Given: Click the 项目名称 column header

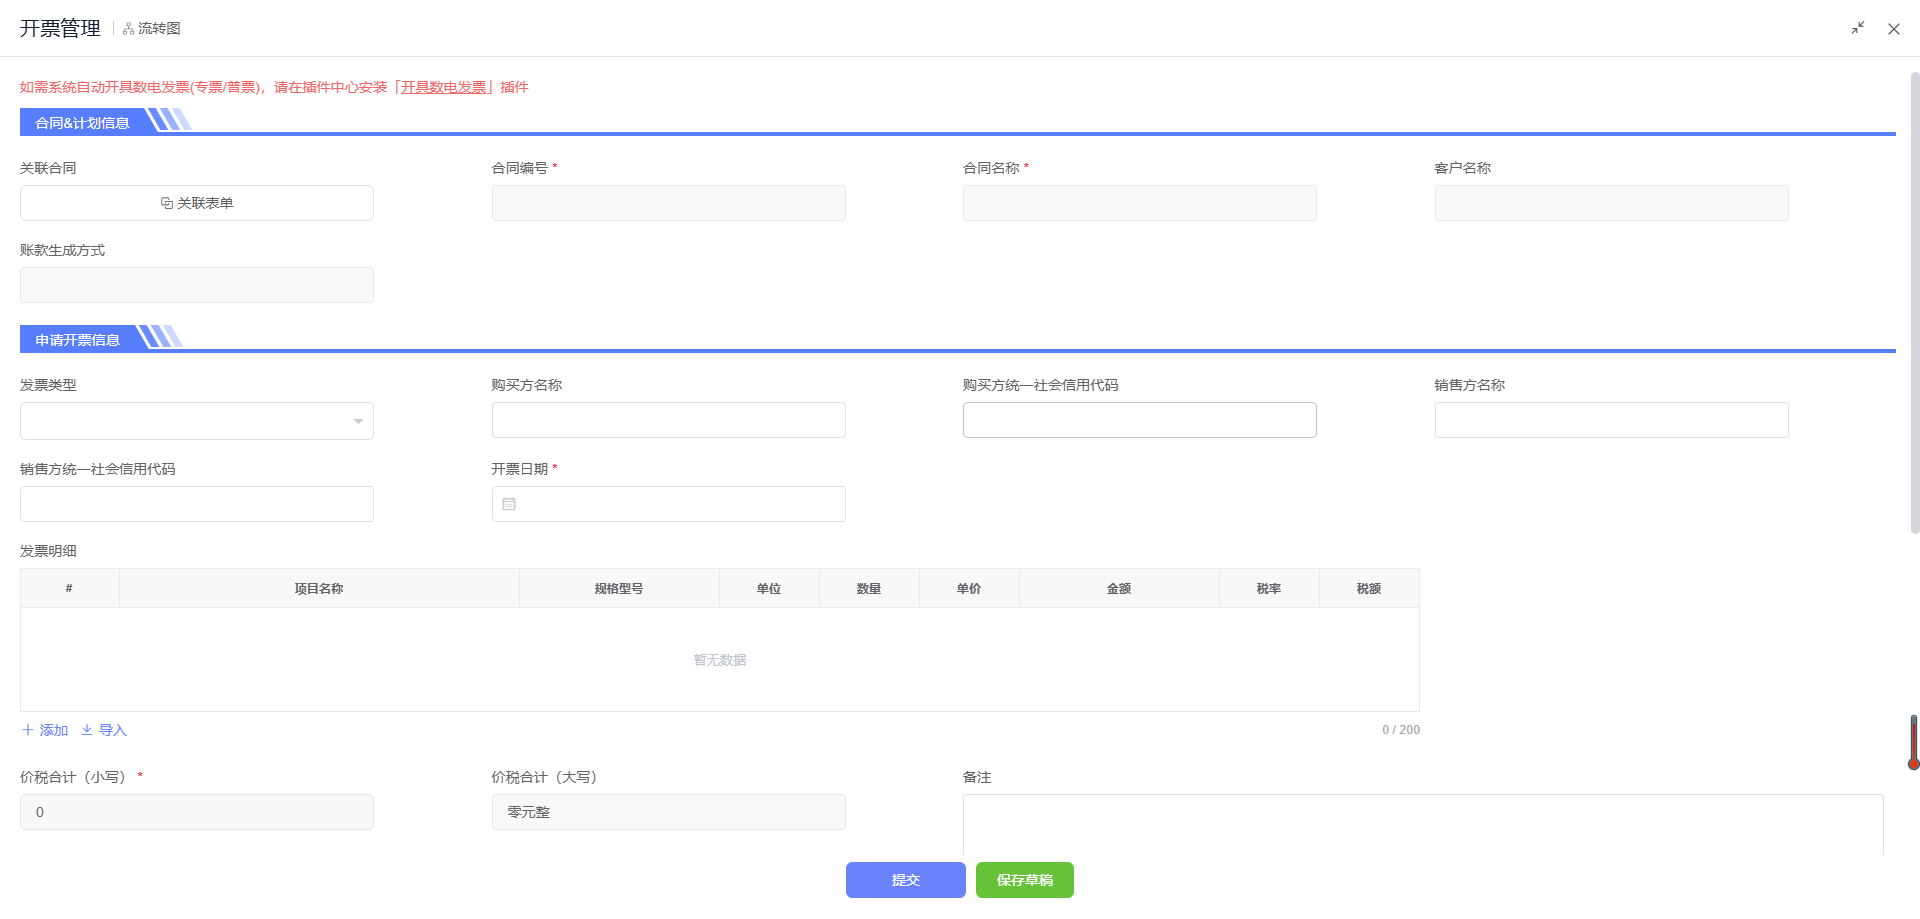Looking at the screenshot, I should (319, 589).
